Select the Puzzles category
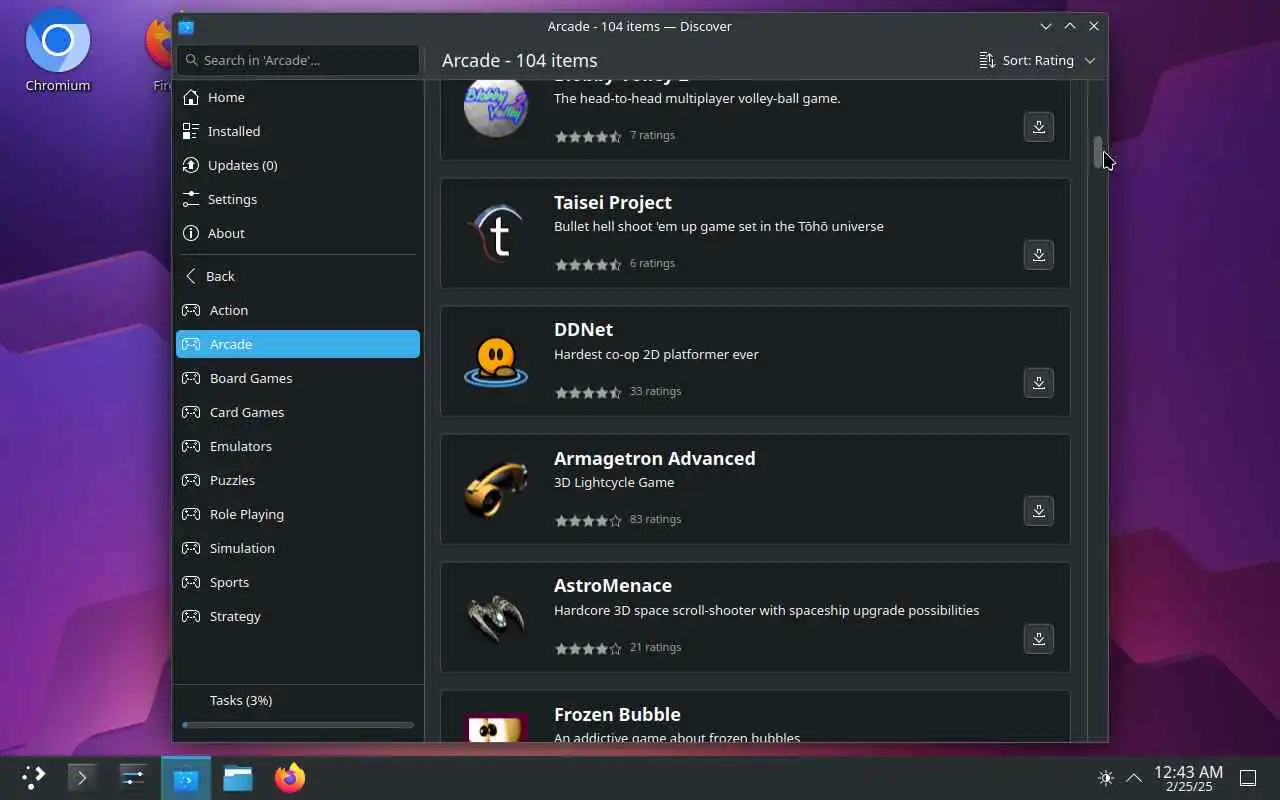1280x800 pixels. (298, 480)
